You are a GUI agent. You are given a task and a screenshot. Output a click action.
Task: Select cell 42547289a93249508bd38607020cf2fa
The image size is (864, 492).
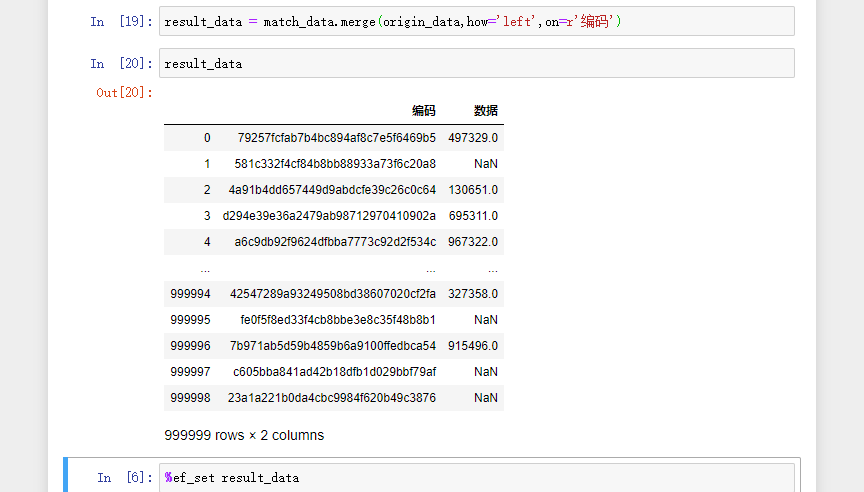pyautogui.click(x=333, y=294)
